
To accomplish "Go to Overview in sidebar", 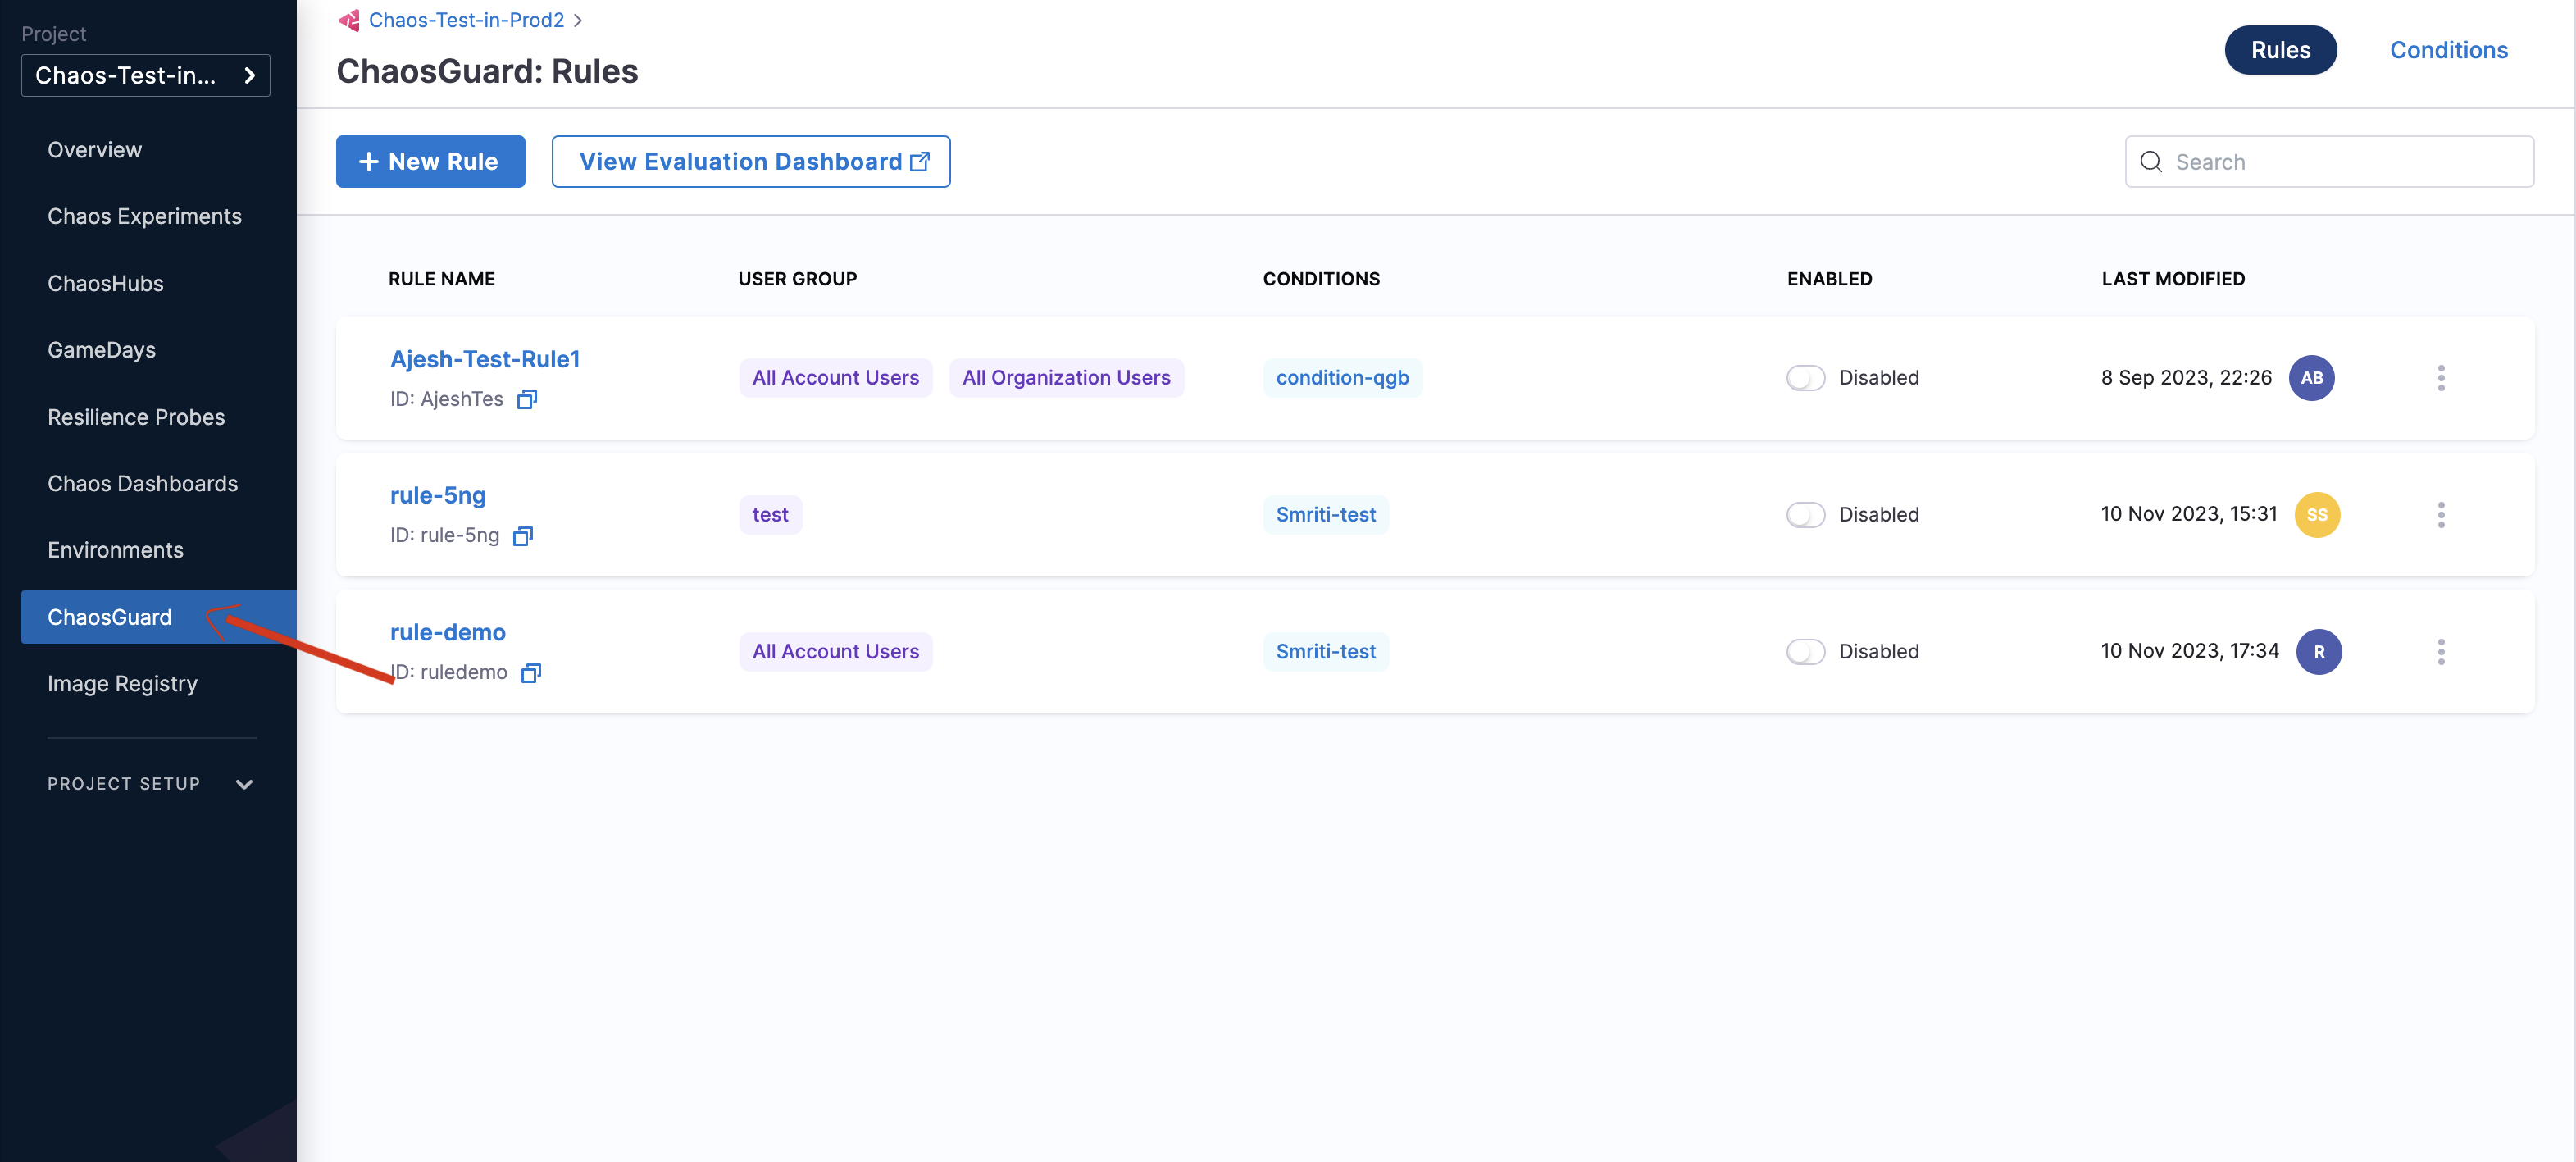I will point(95,150).
